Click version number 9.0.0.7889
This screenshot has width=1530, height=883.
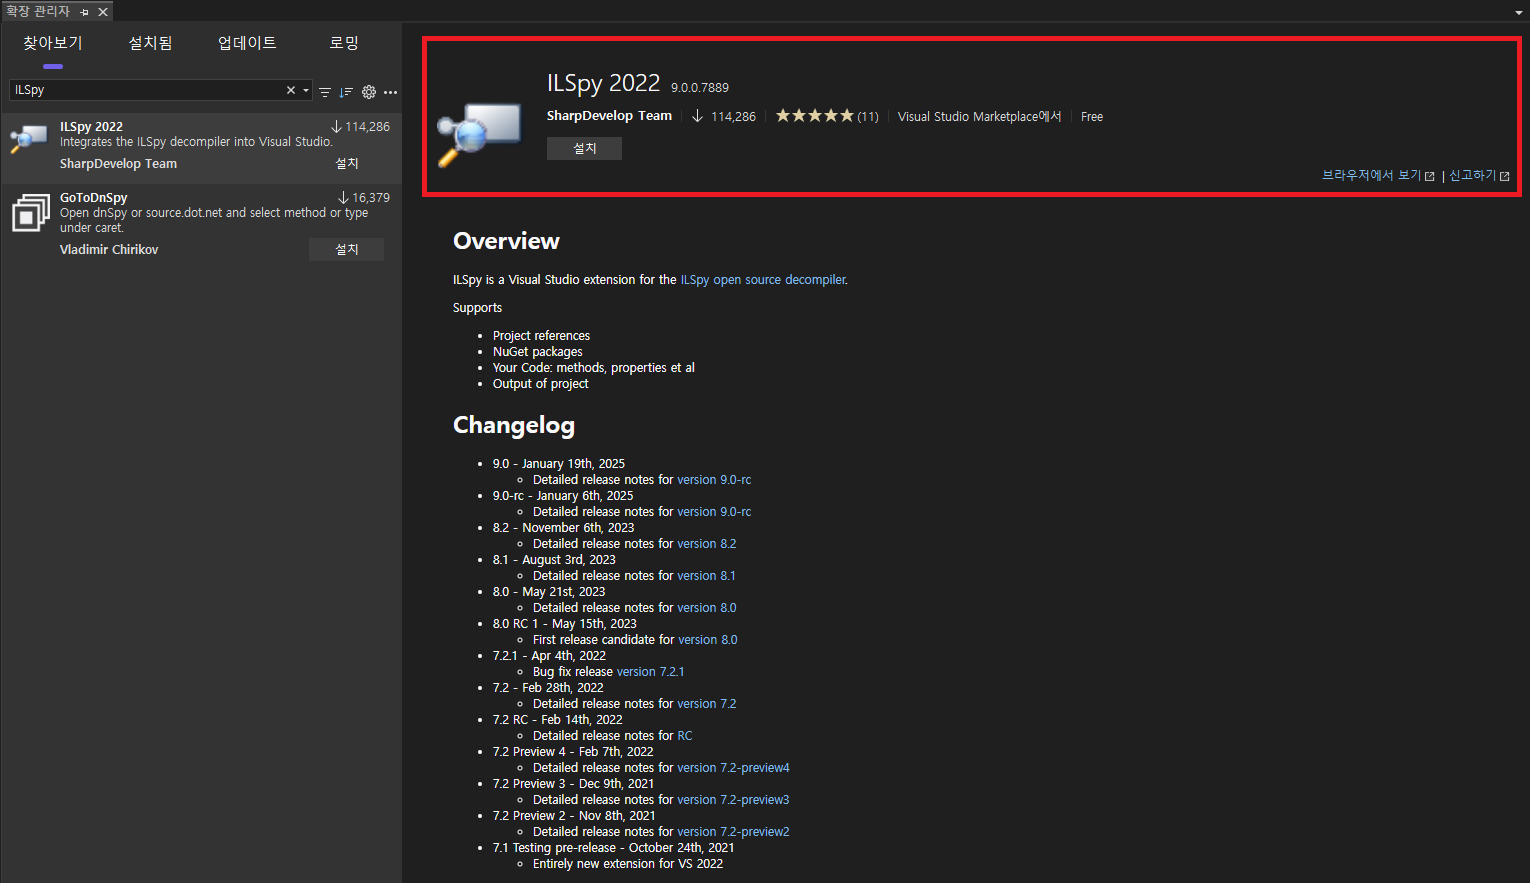pyautogui.click(x=700, y=88)
